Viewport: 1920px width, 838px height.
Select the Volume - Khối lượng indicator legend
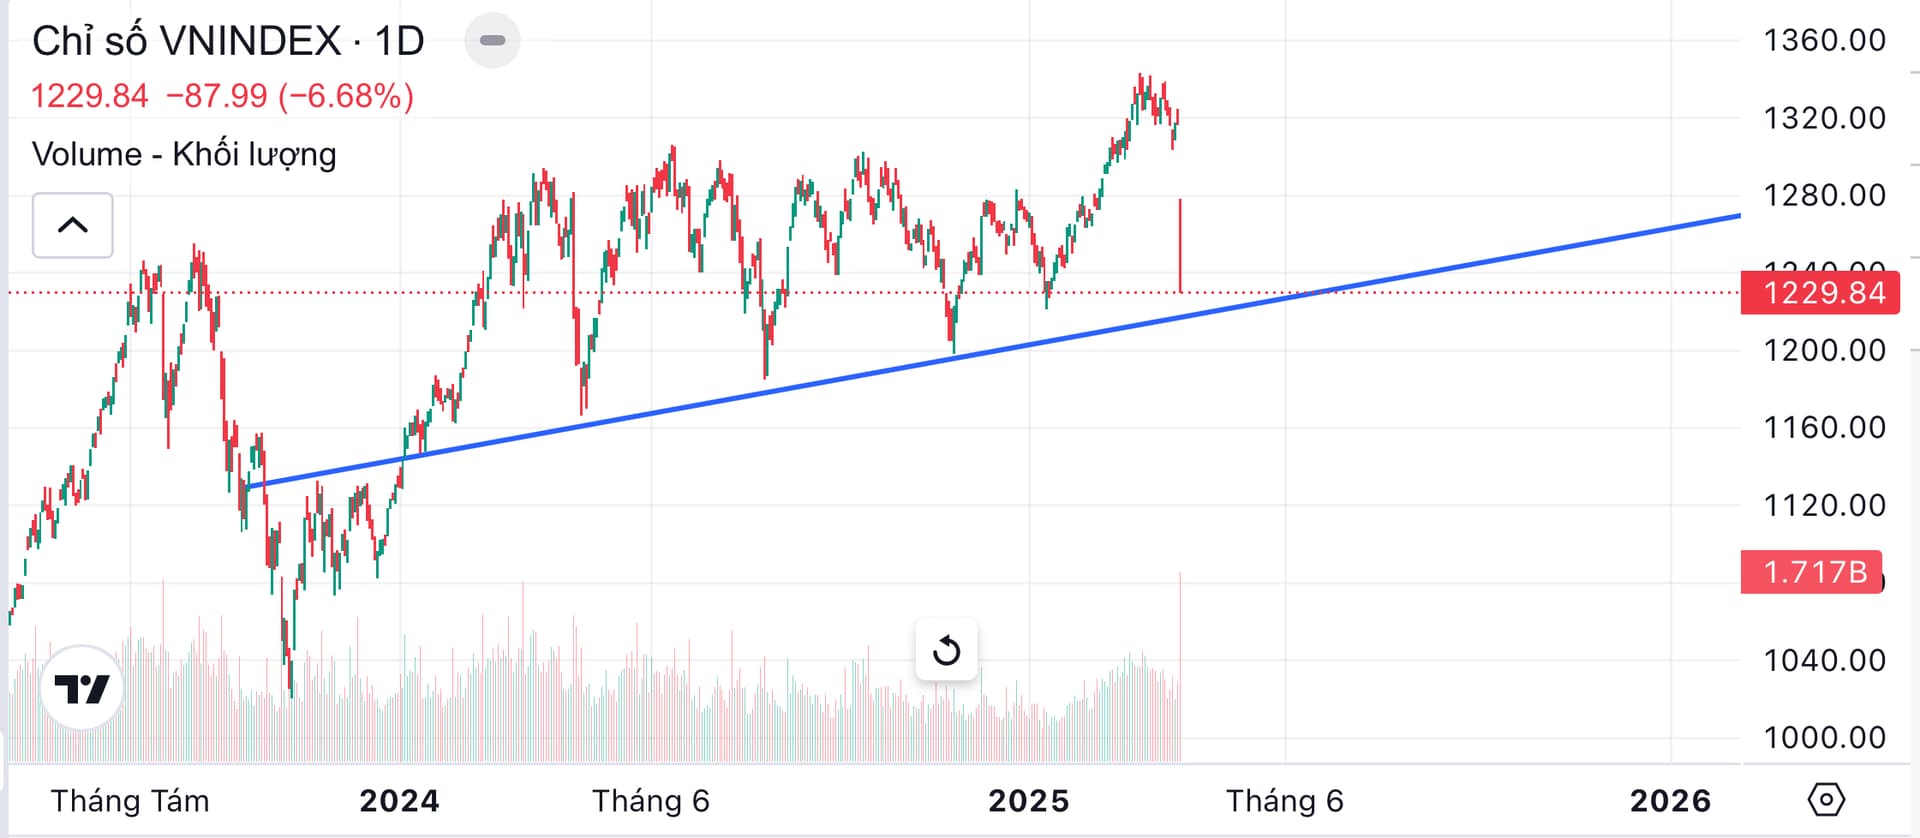click(184, 154)
